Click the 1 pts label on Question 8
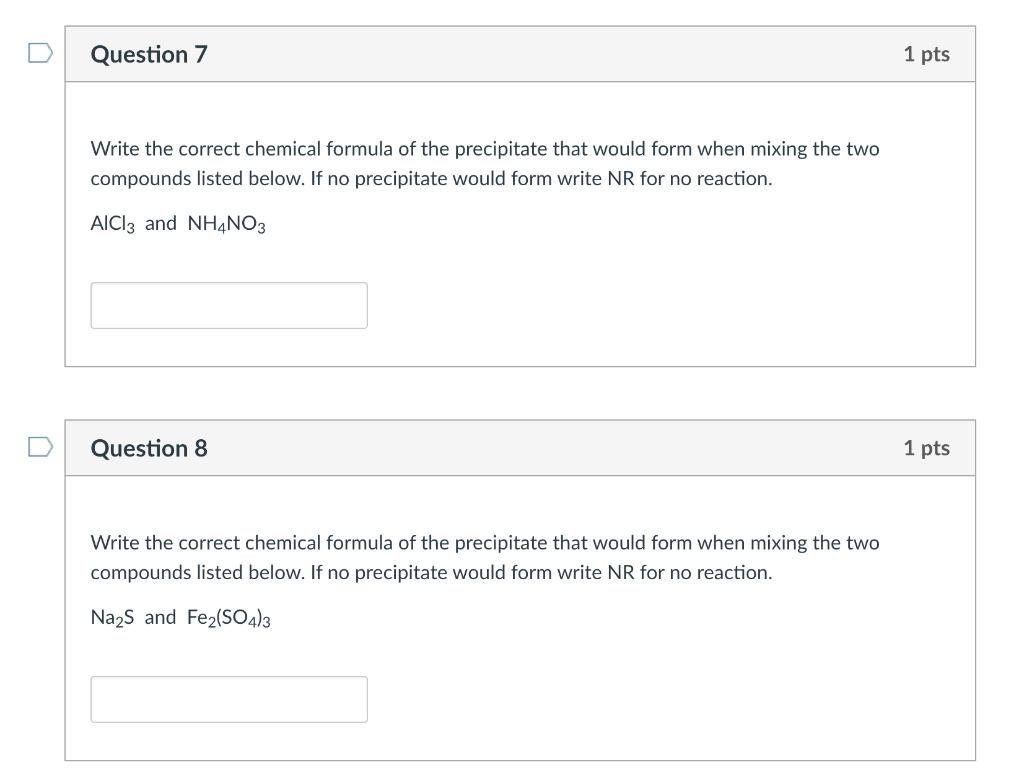1024x783 pixels. click(926, 449)
